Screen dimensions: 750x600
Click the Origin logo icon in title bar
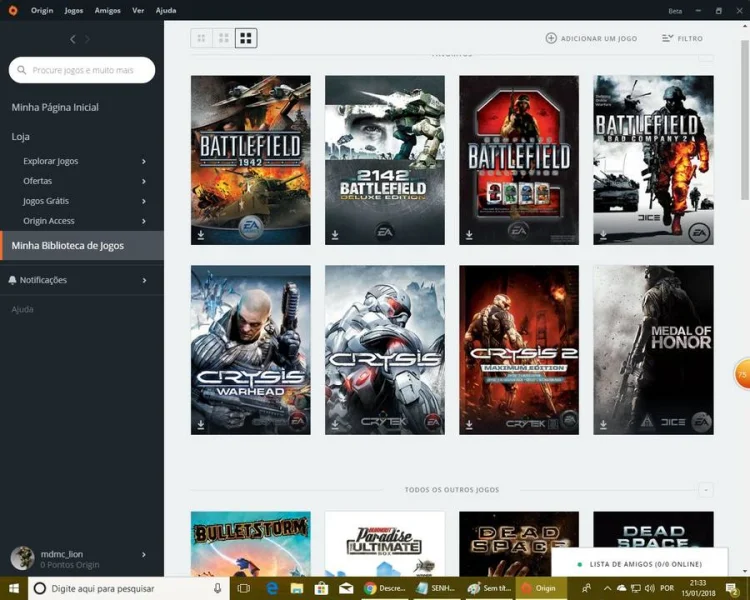pyautogui.click(x=13, y=10)
